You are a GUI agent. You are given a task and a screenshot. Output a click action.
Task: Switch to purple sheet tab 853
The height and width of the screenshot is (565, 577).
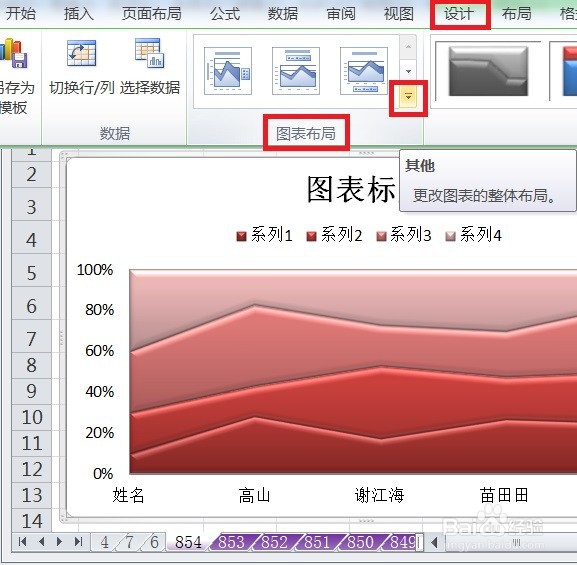click(x=231, y=542)
